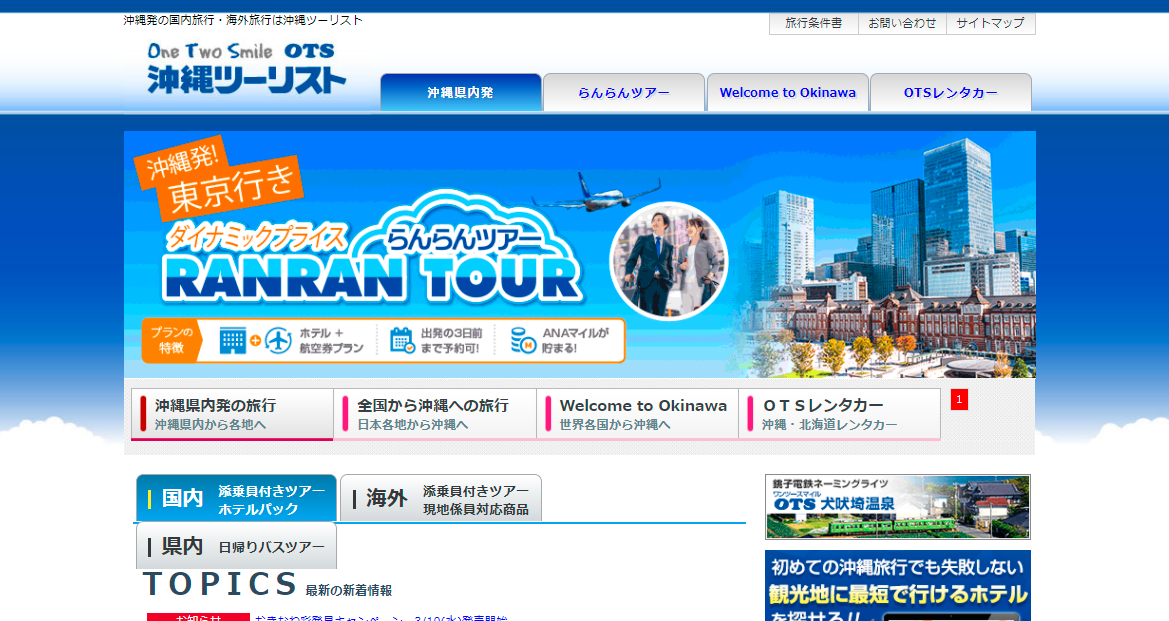Go to the OTSレンタカー tab
This screenshot has width=1169, height=621.
tap(951, 92)
